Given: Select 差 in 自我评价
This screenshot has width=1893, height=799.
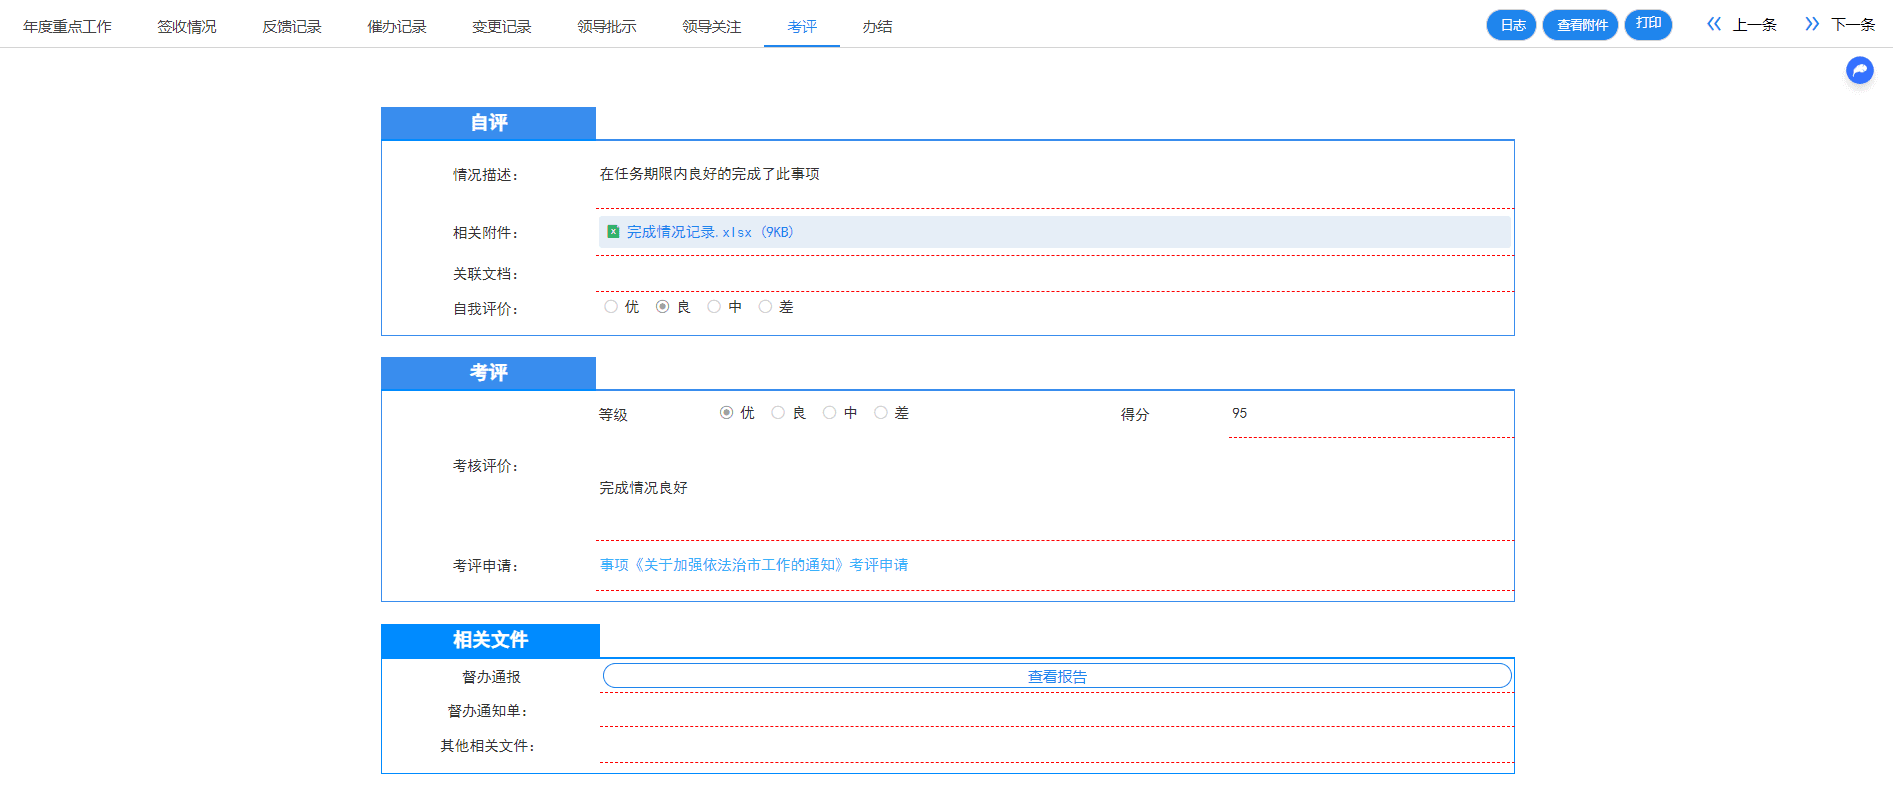Looking at the screenshot, I should 765,307.
